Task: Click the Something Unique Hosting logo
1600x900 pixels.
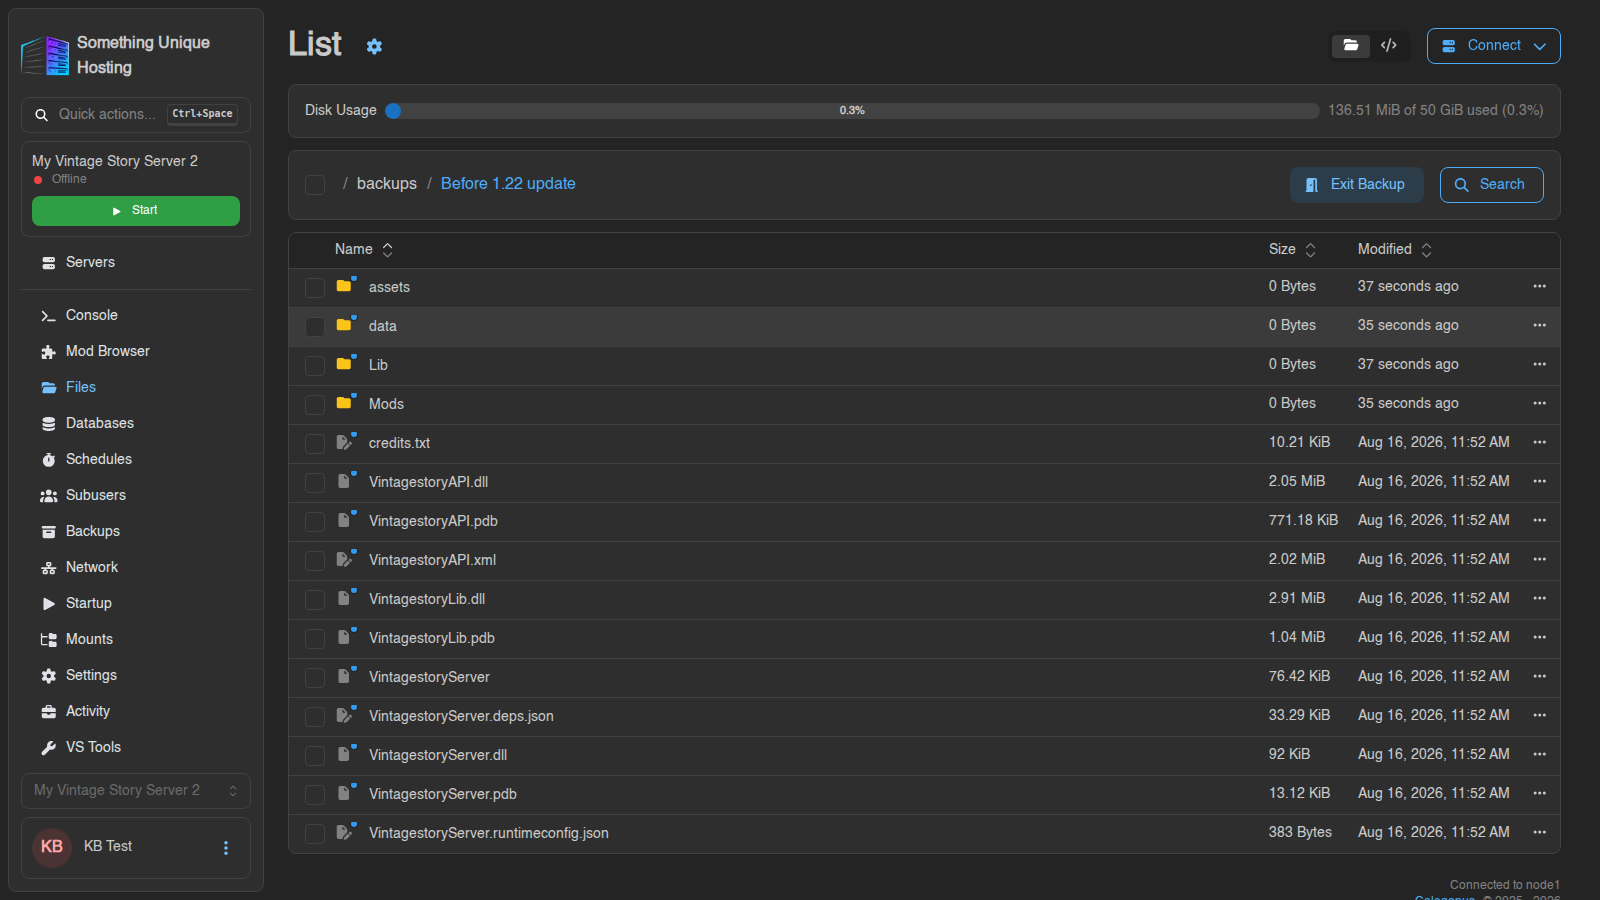Action: tap(45, 55)
